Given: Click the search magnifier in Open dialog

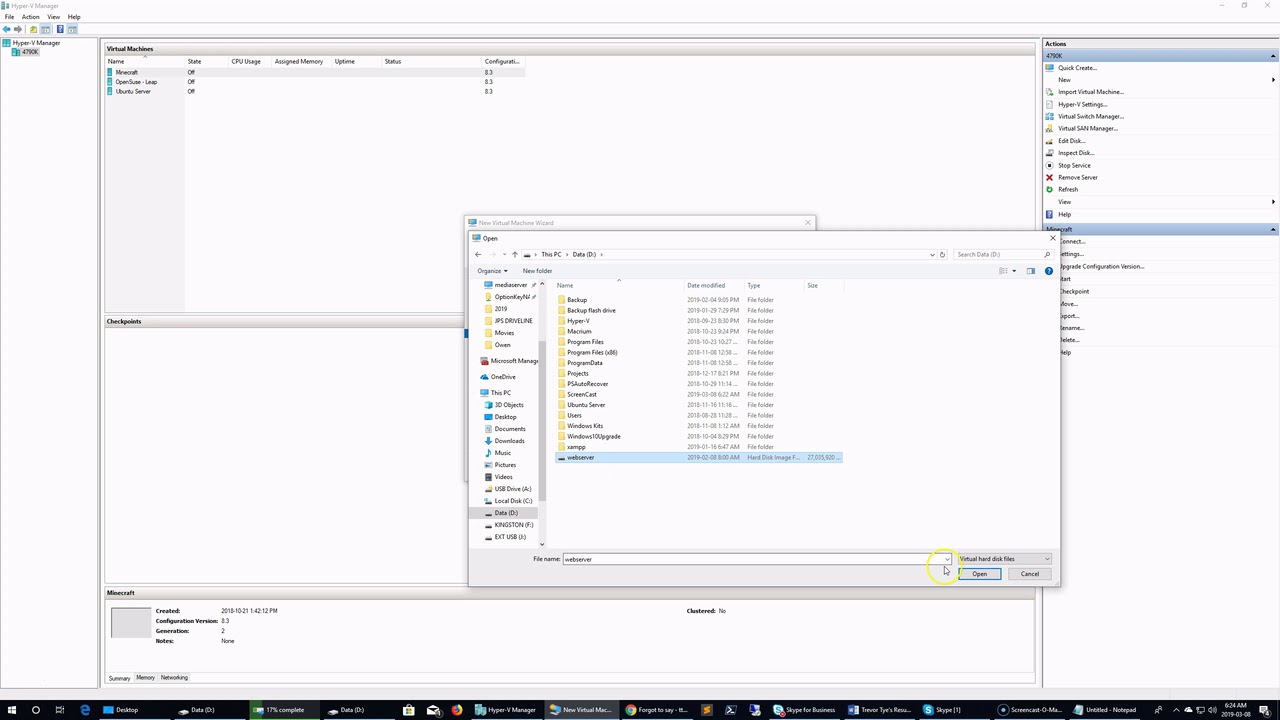Looking at the screenshot, I should pos(1047,254).
